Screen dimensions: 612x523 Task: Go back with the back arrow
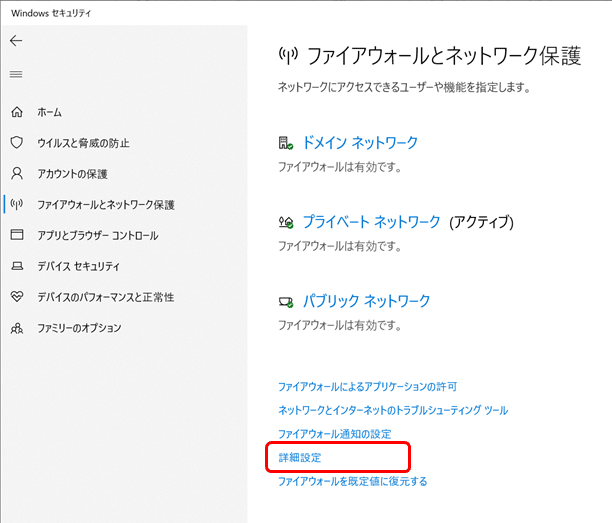coord(16,41)
